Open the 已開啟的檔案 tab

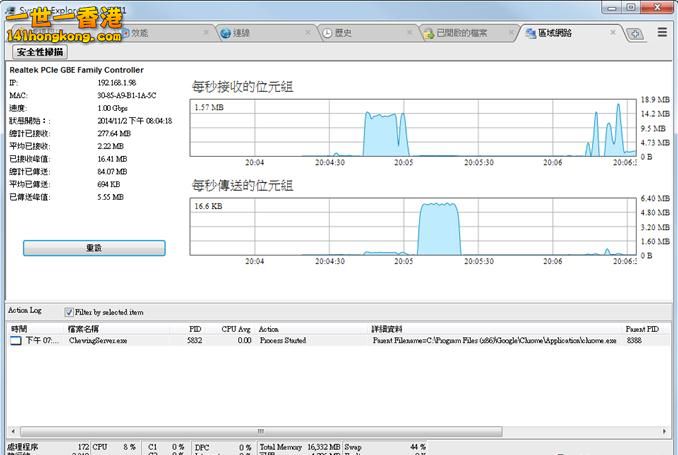(461, 33)
